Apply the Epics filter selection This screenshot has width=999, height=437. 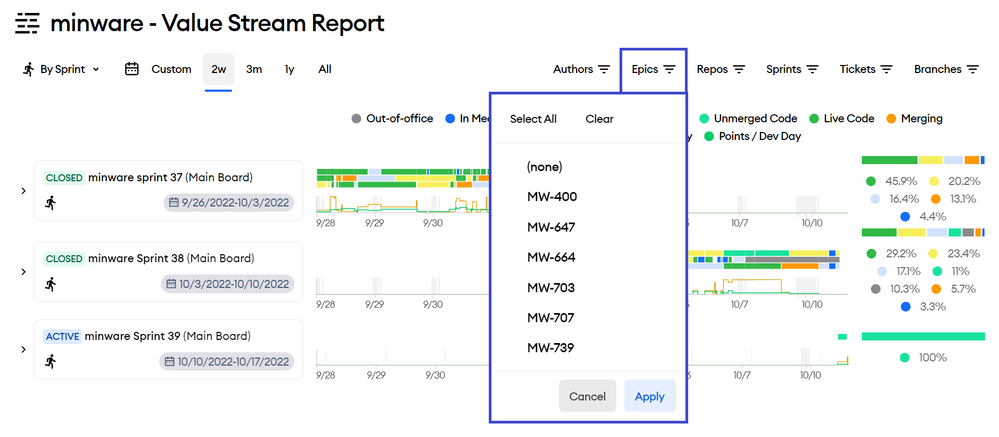coord(650,396)
